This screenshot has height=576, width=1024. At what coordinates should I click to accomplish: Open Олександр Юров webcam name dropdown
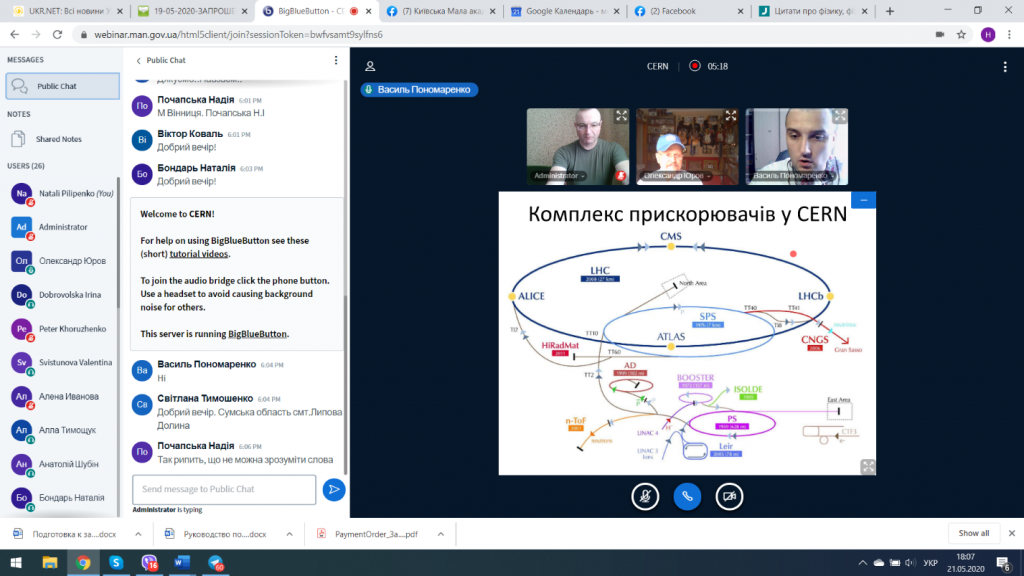tap(676, 176)
